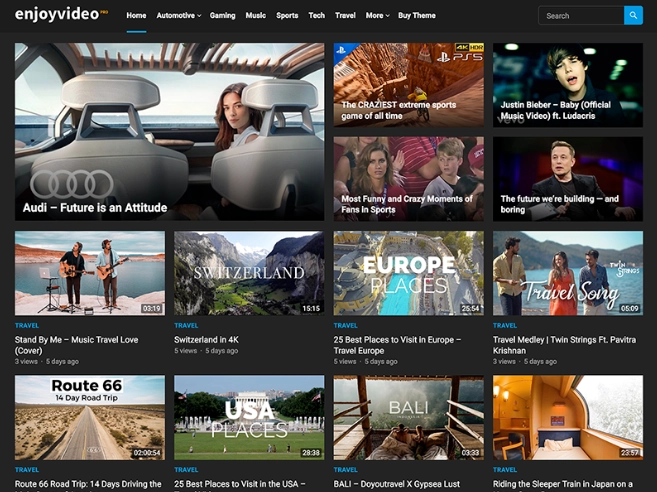
Task: Click the Europe Places video thumbnail
Action: pyautogui.click(x=408, y=273)
